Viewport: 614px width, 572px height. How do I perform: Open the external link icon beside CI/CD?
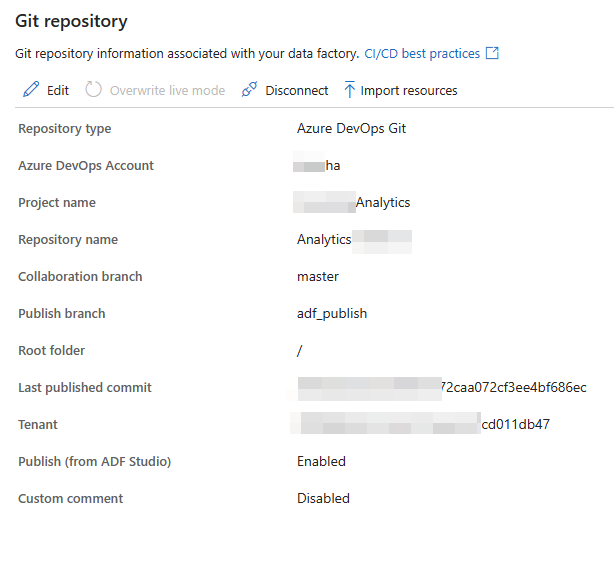pos(492,53)
